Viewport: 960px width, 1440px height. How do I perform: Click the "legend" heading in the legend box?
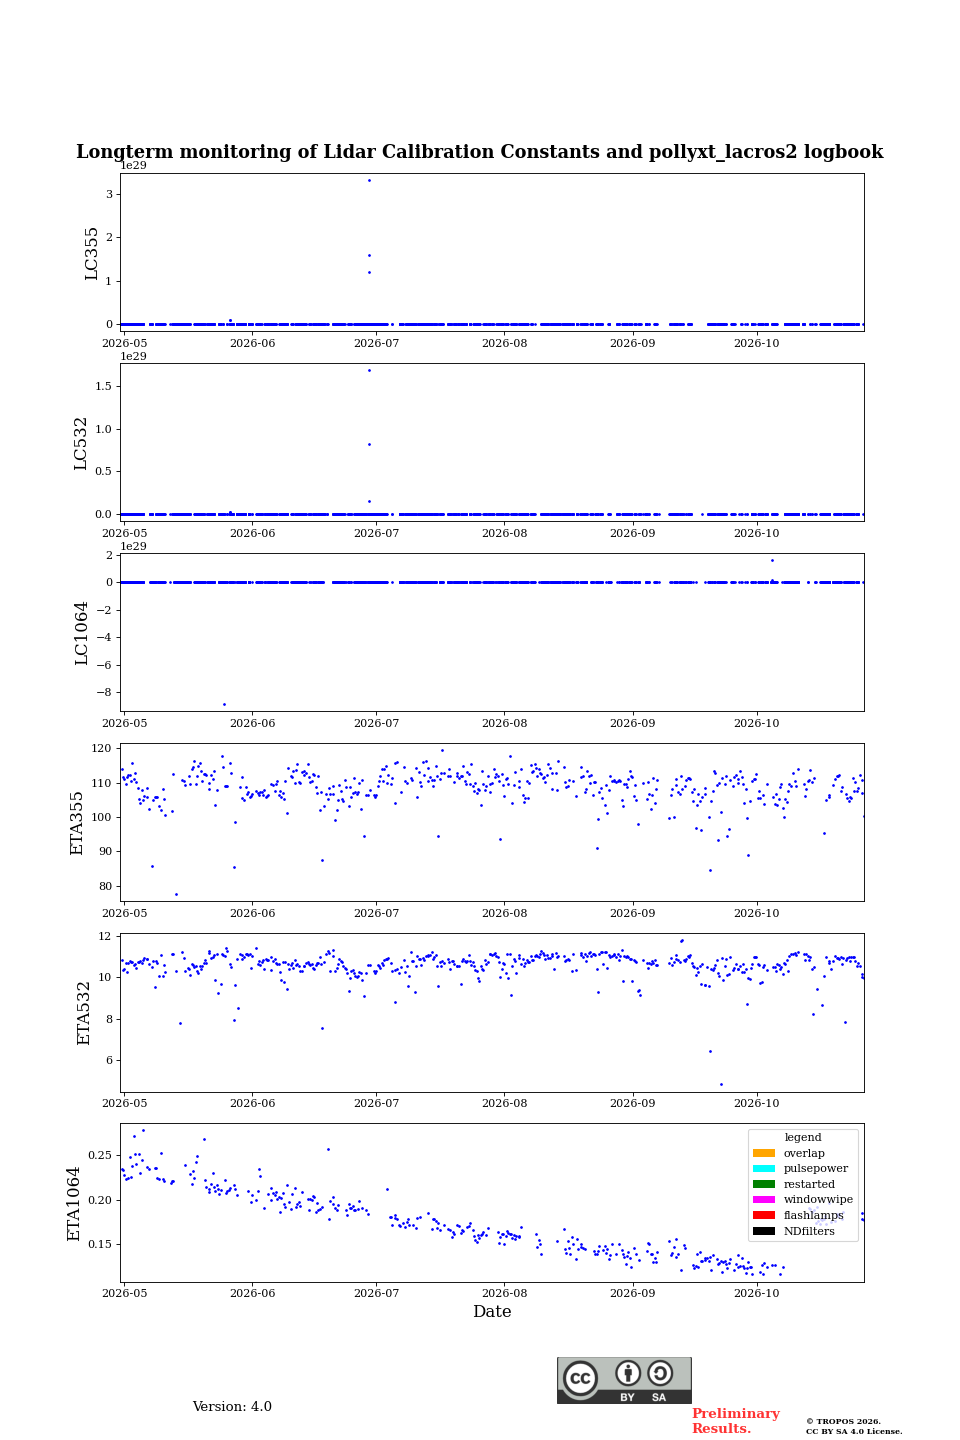pos(803,1137)
